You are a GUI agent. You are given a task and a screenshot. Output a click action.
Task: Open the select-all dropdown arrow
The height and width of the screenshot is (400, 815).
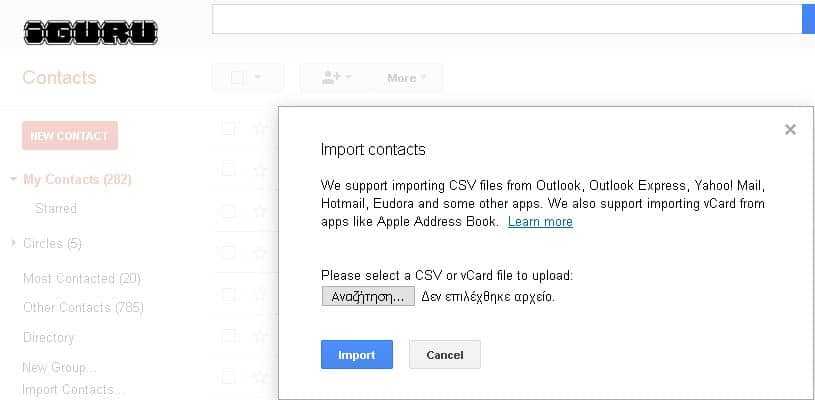257,78
